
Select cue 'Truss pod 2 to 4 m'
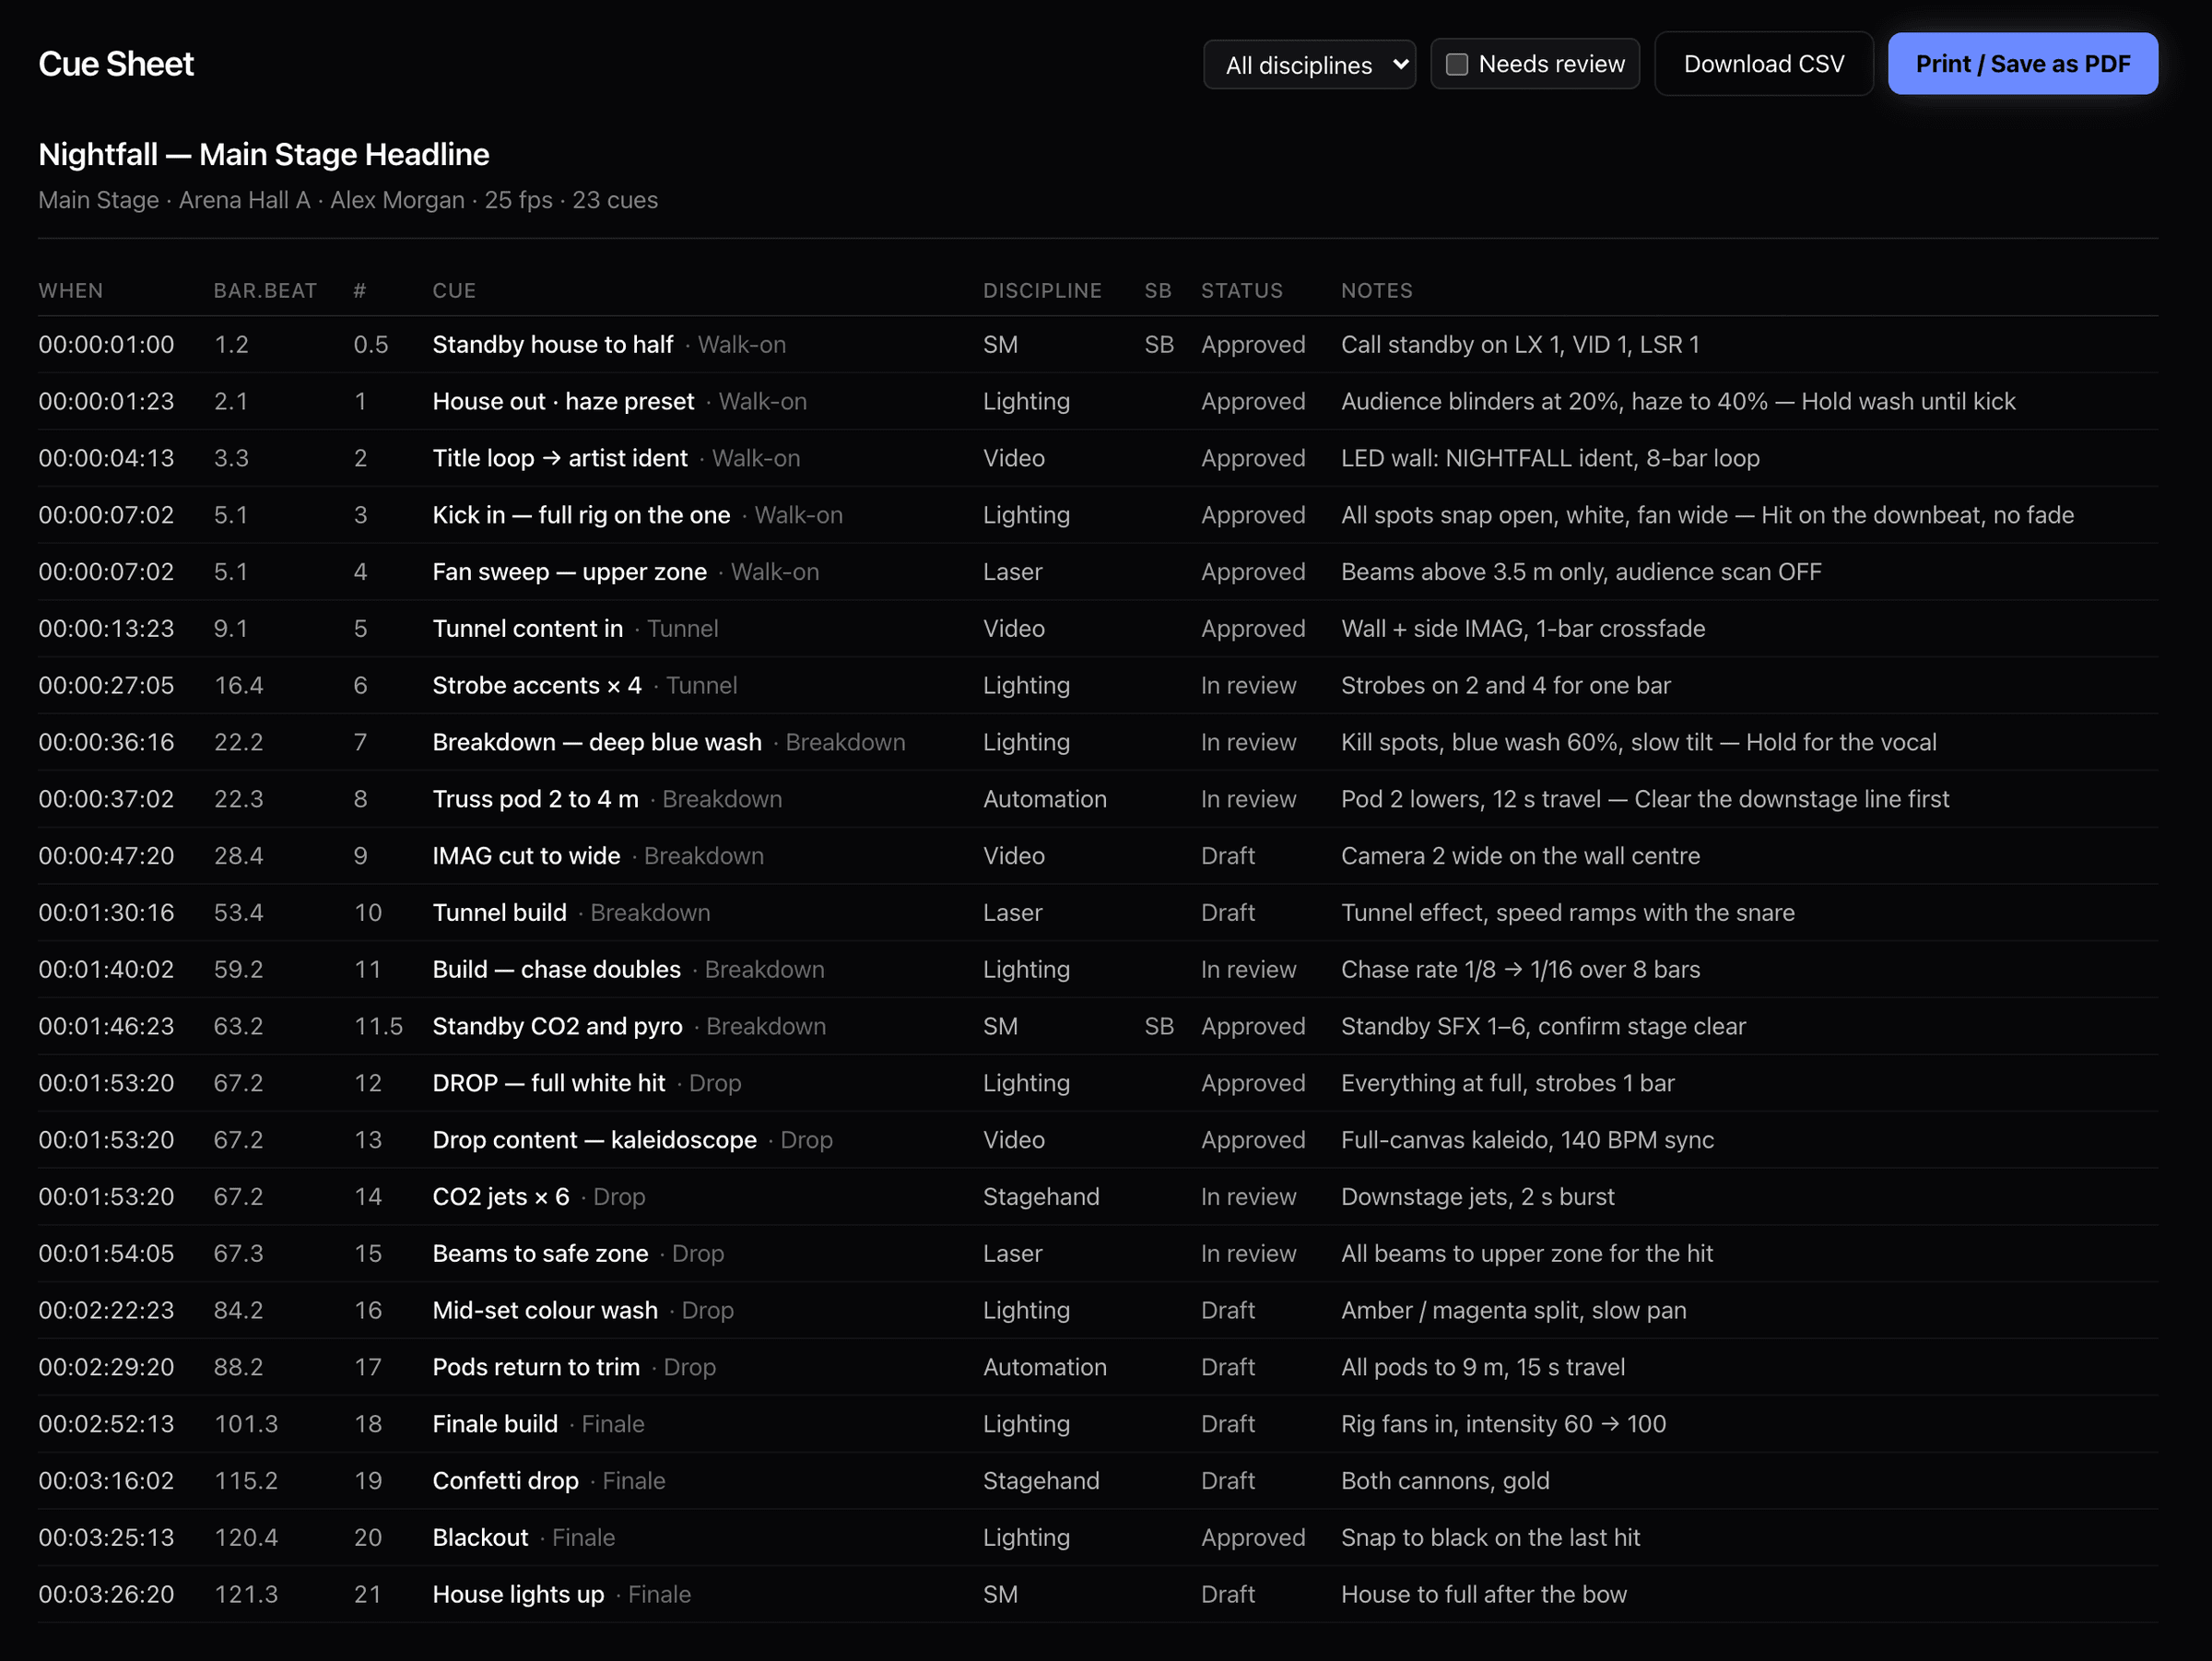click(x=535, y=799)
